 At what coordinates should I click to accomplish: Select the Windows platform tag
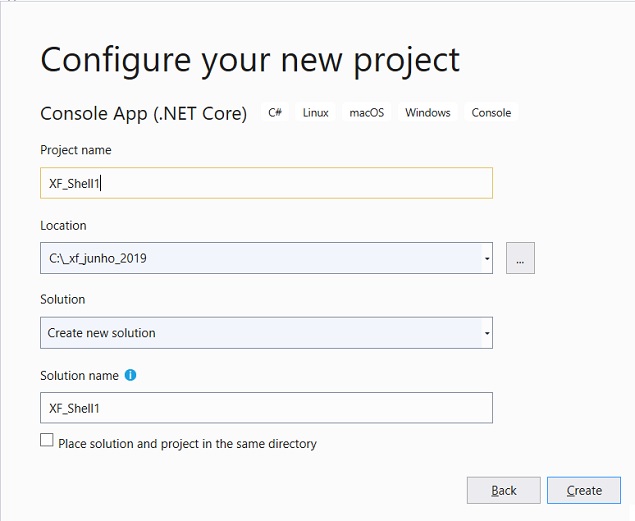point(428,112)
